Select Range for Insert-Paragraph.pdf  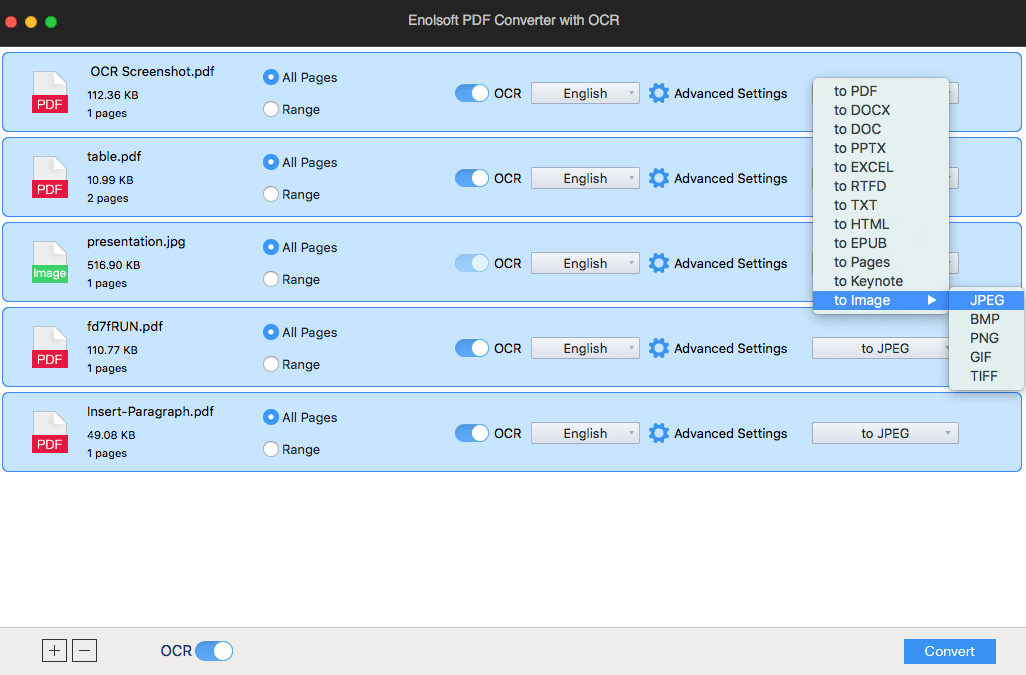point(271,449)
